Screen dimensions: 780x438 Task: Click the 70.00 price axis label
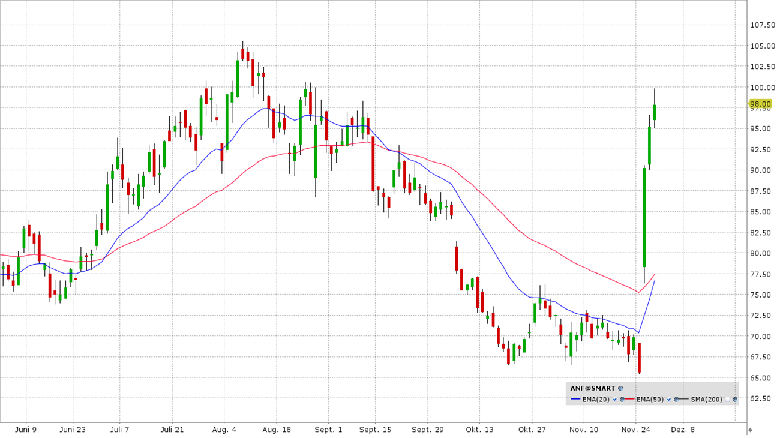[761, 336]
